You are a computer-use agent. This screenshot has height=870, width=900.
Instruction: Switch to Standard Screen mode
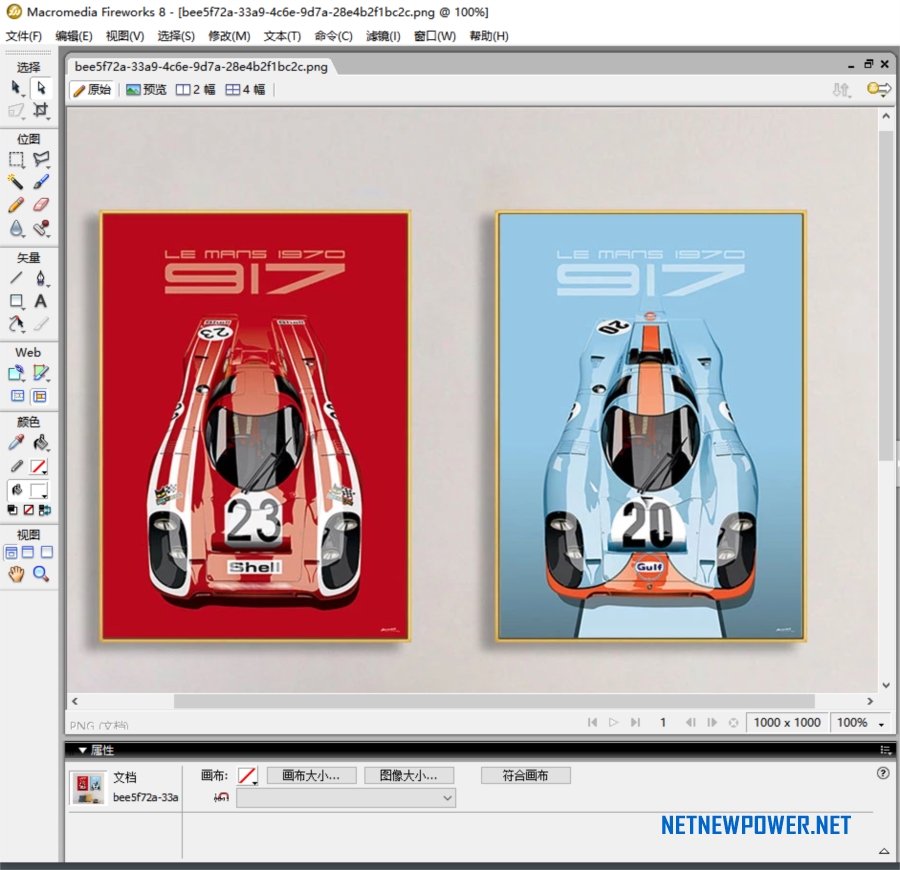[x=11, y=553]
